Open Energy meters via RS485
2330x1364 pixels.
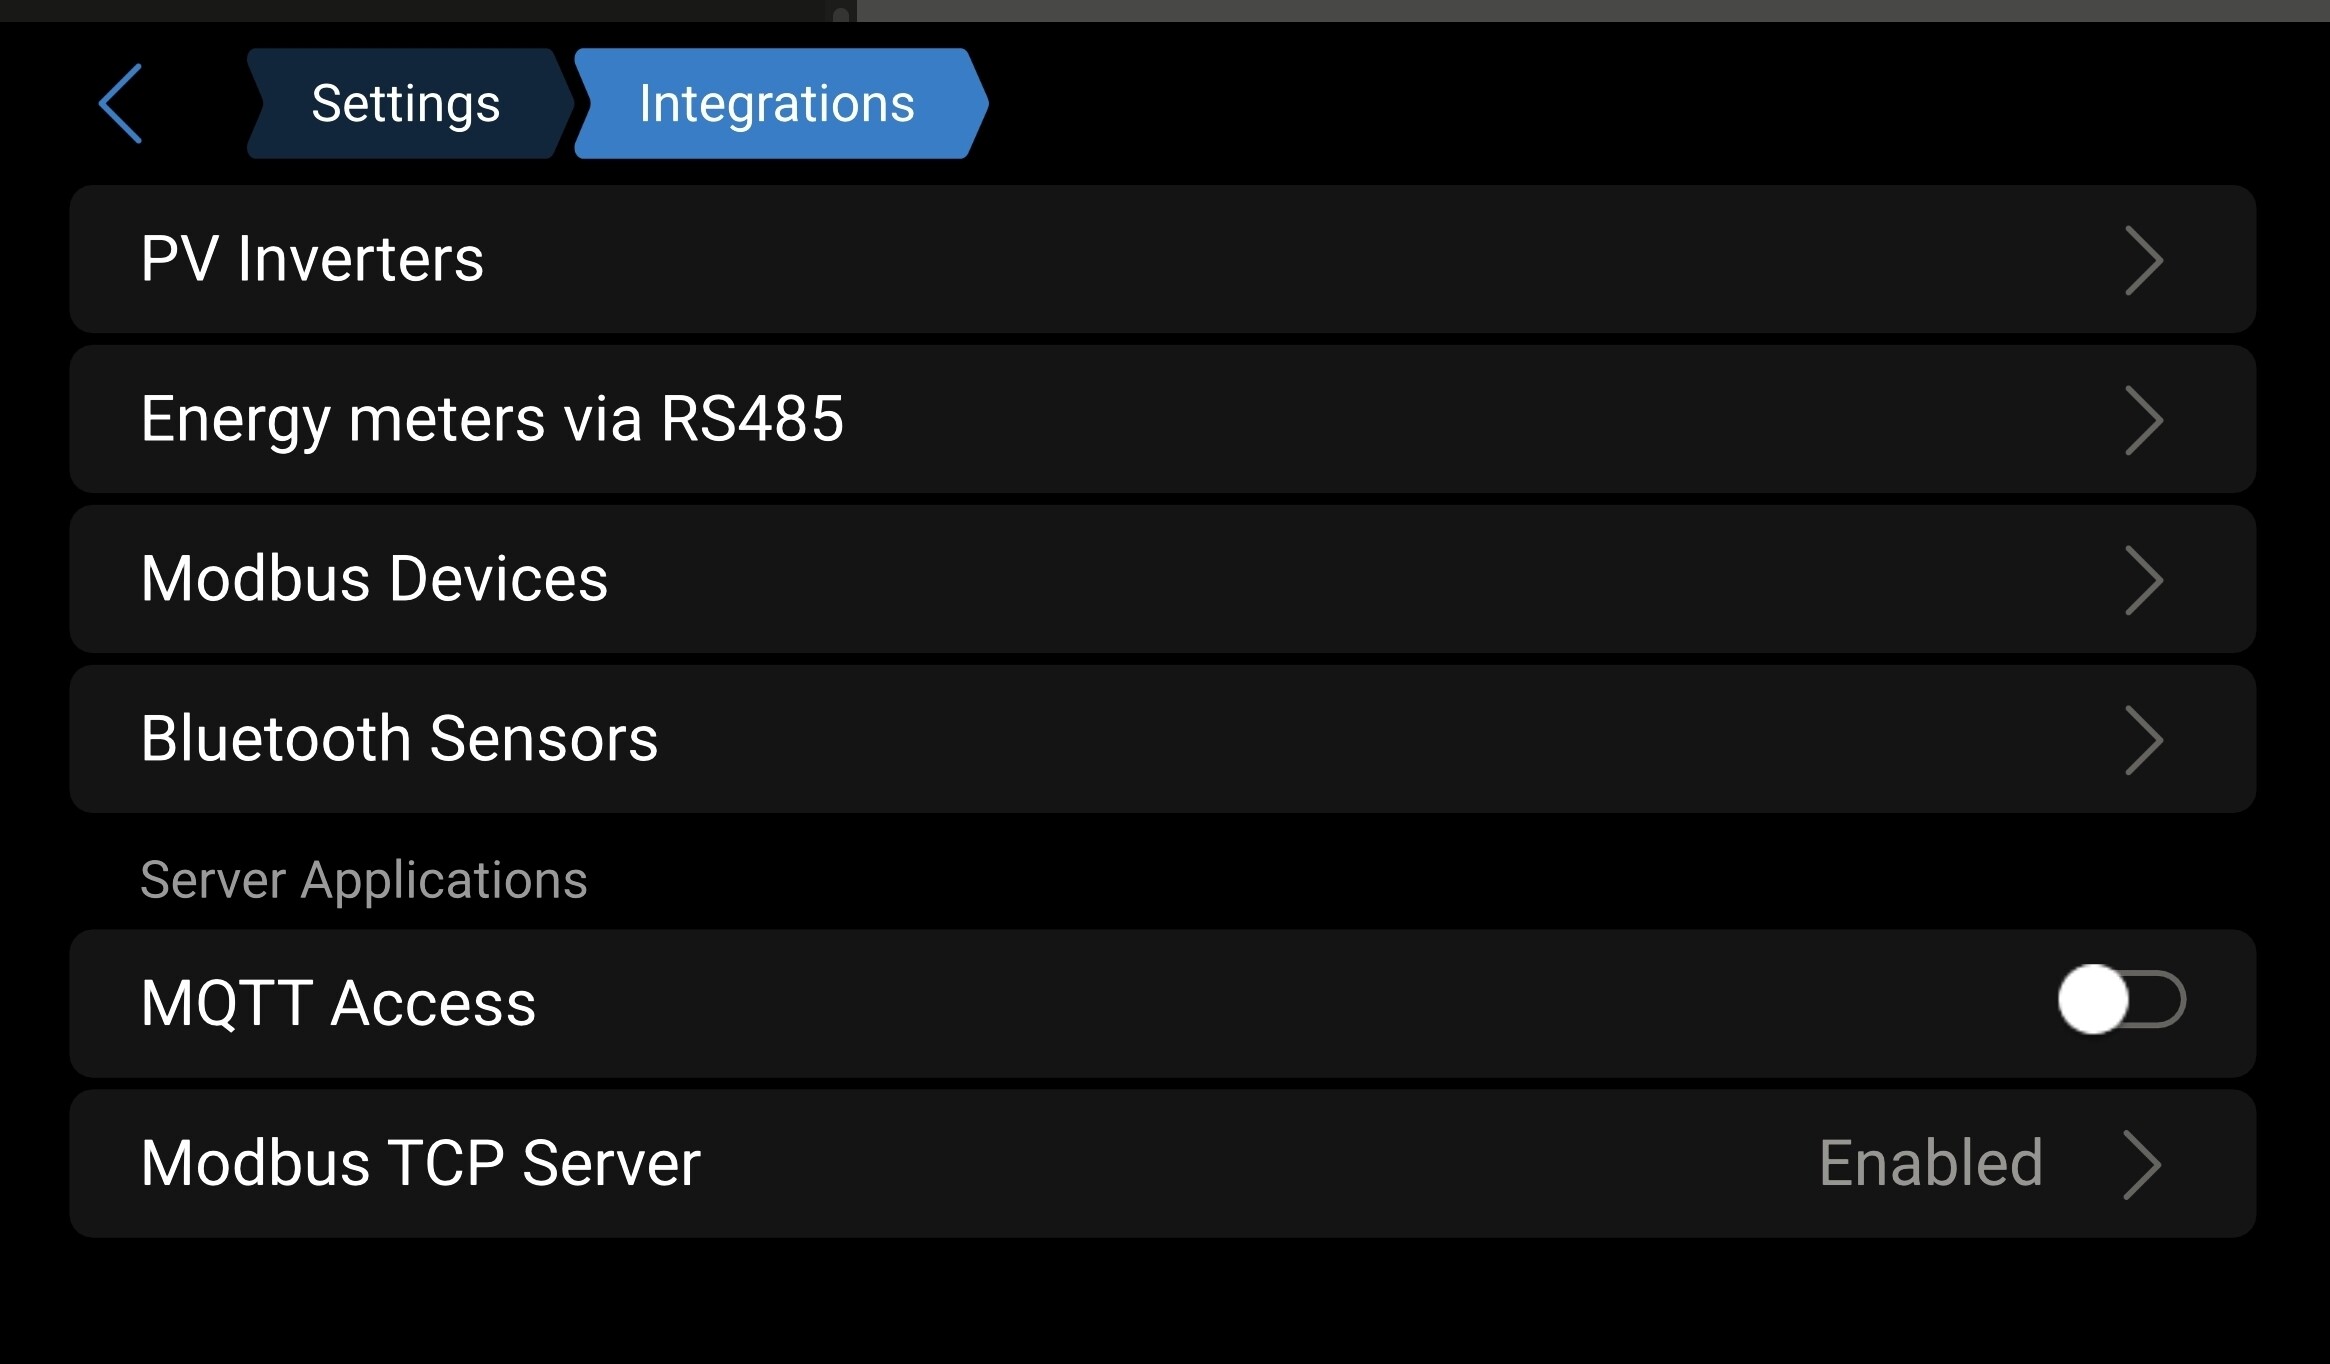click(1162, 419)
